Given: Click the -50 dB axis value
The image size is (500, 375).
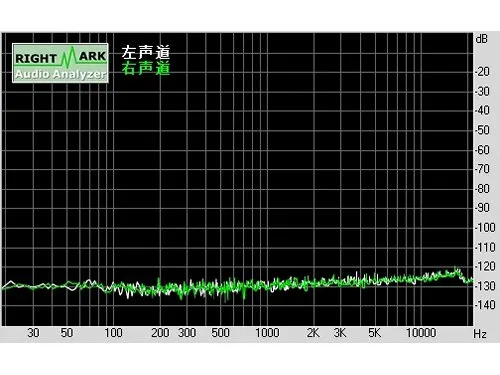Looking at the screenshot, I should tap(482, 130).
